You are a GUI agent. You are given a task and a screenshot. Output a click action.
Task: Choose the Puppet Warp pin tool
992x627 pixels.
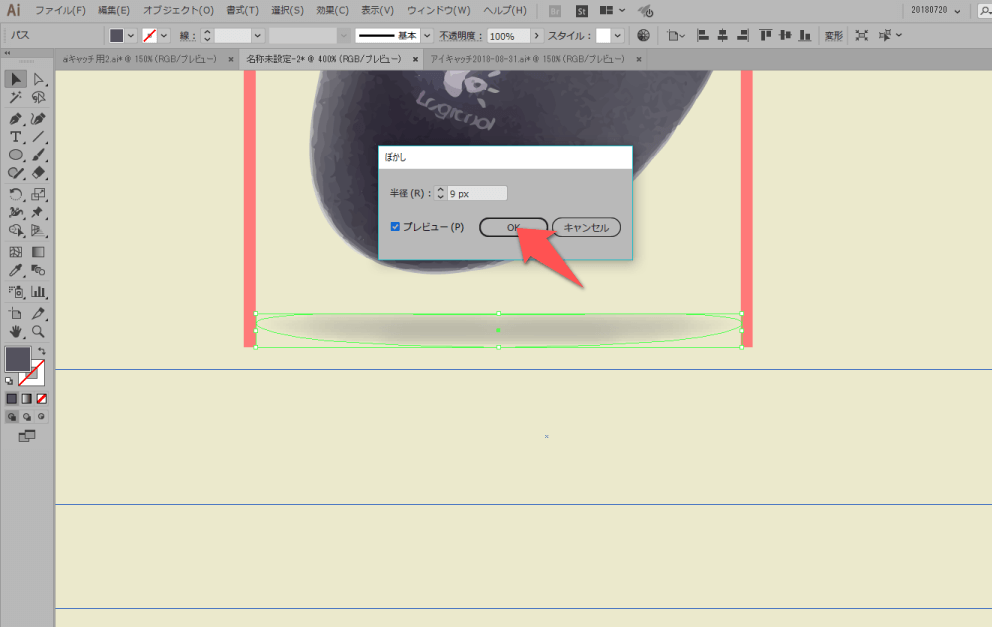tap(39, 213)
